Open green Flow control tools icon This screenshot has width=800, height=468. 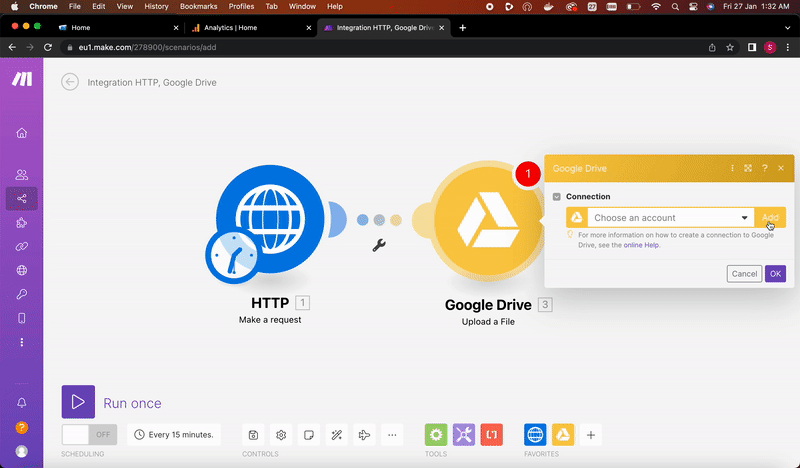point(436,435)
